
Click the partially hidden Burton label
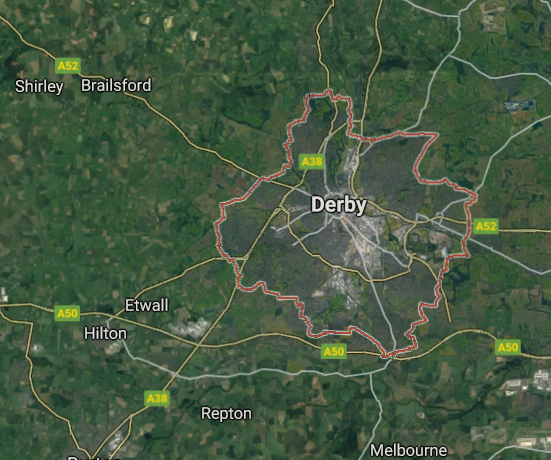[x=92, y=458]
